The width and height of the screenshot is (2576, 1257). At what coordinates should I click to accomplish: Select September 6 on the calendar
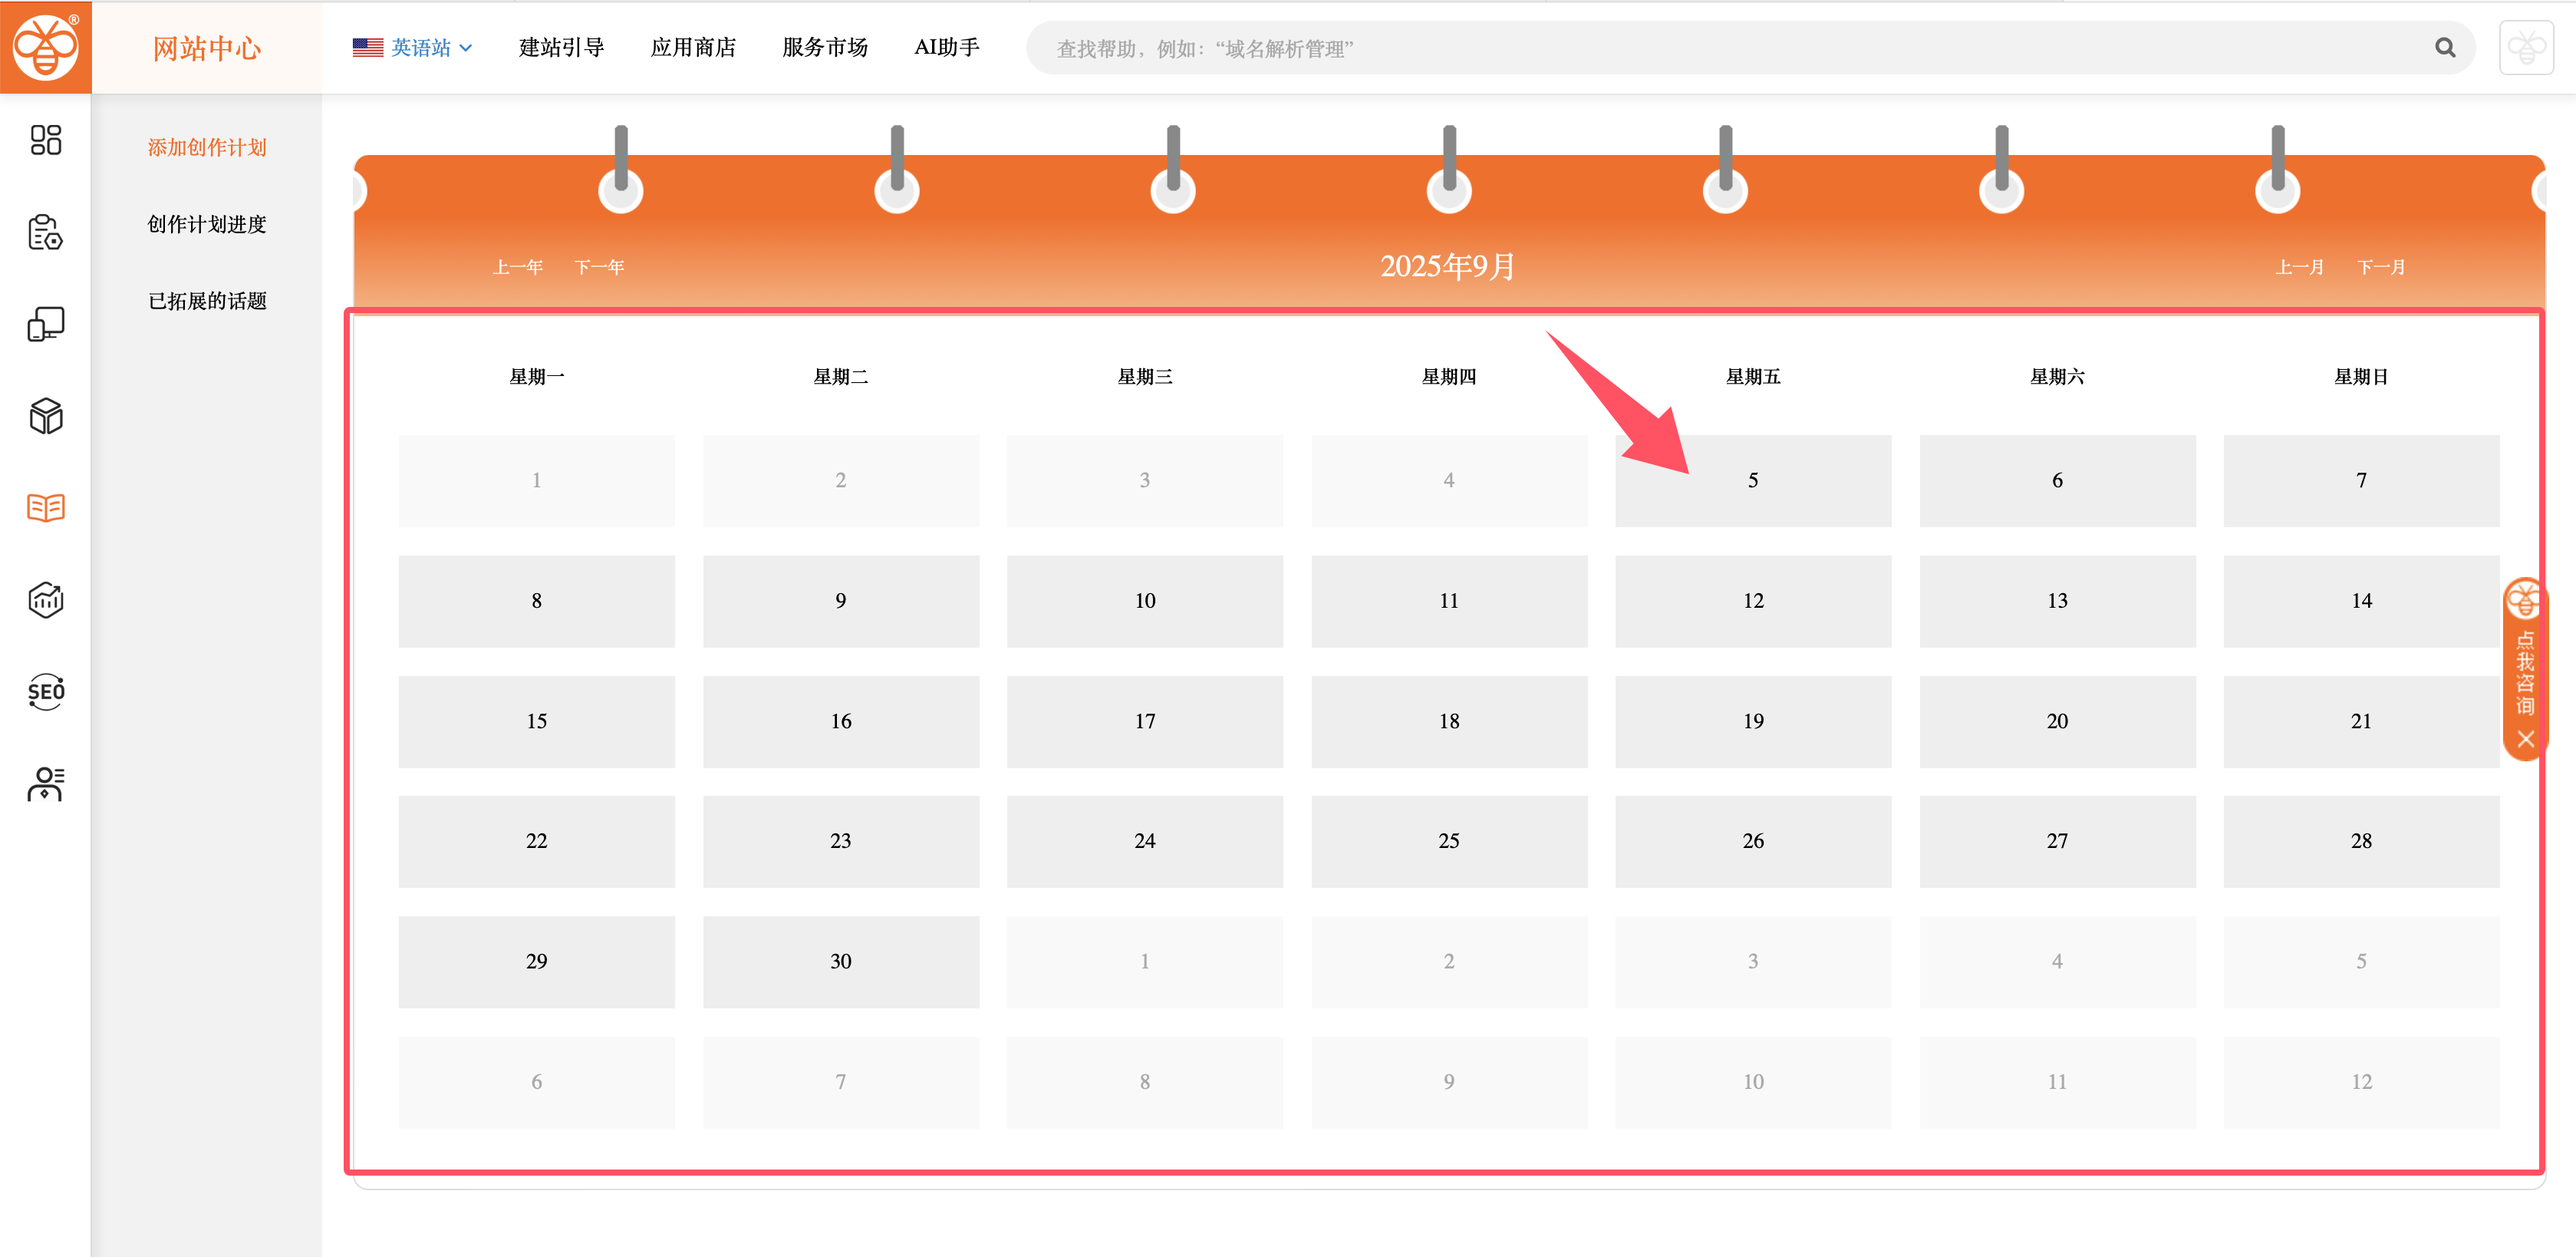click(x=2057, y=481)
